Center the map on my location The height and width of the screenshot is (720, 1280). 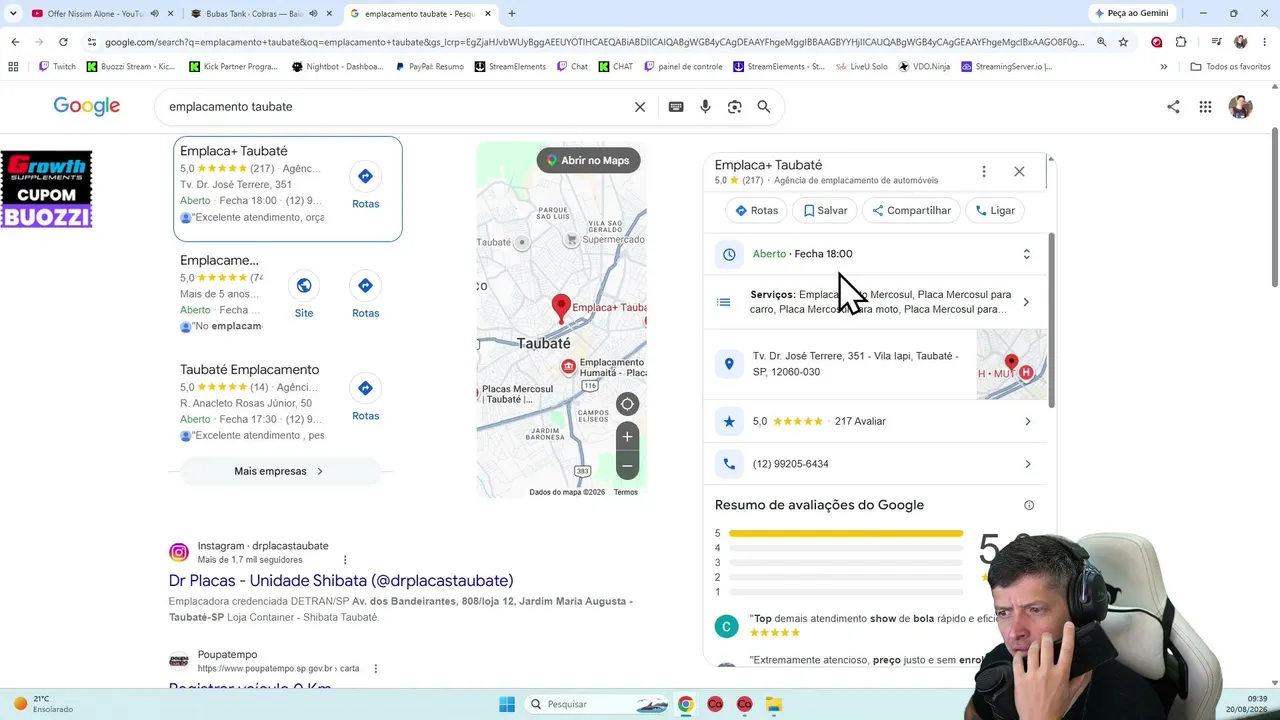627,404
